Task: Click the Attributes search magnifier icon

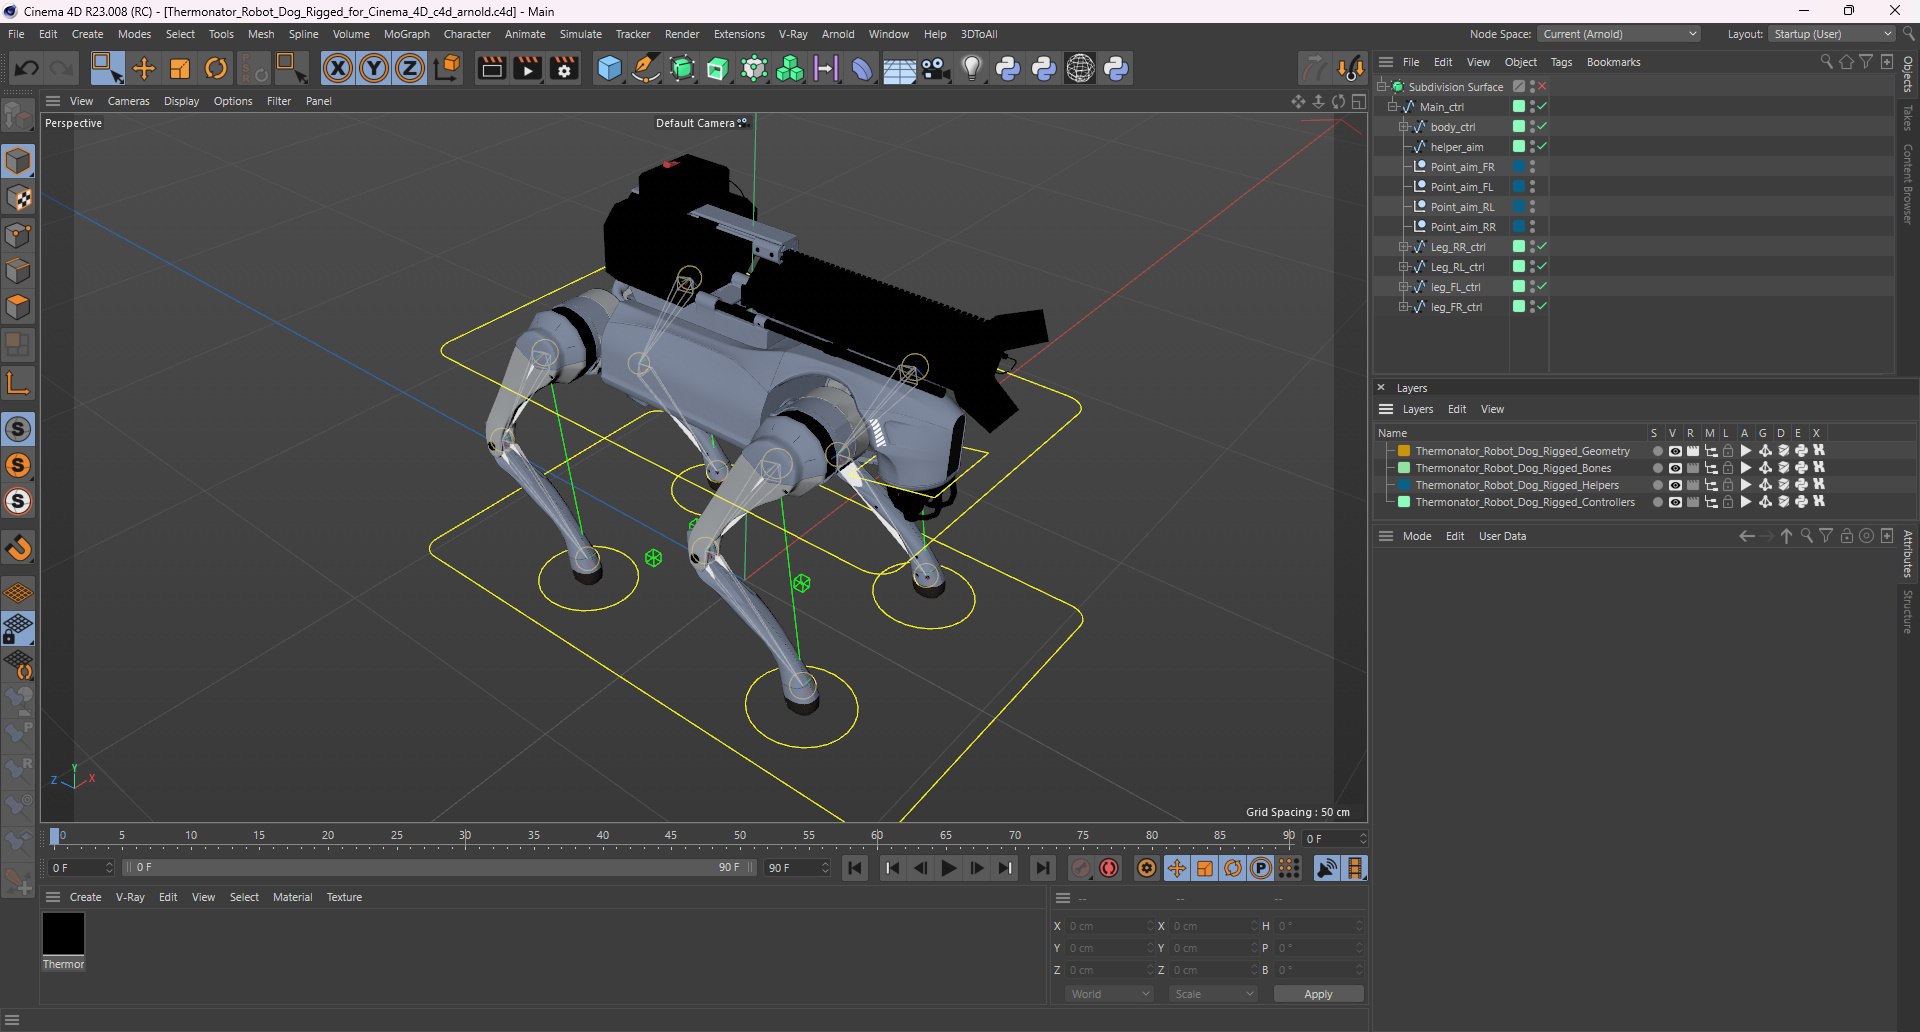Action: 1806,536
